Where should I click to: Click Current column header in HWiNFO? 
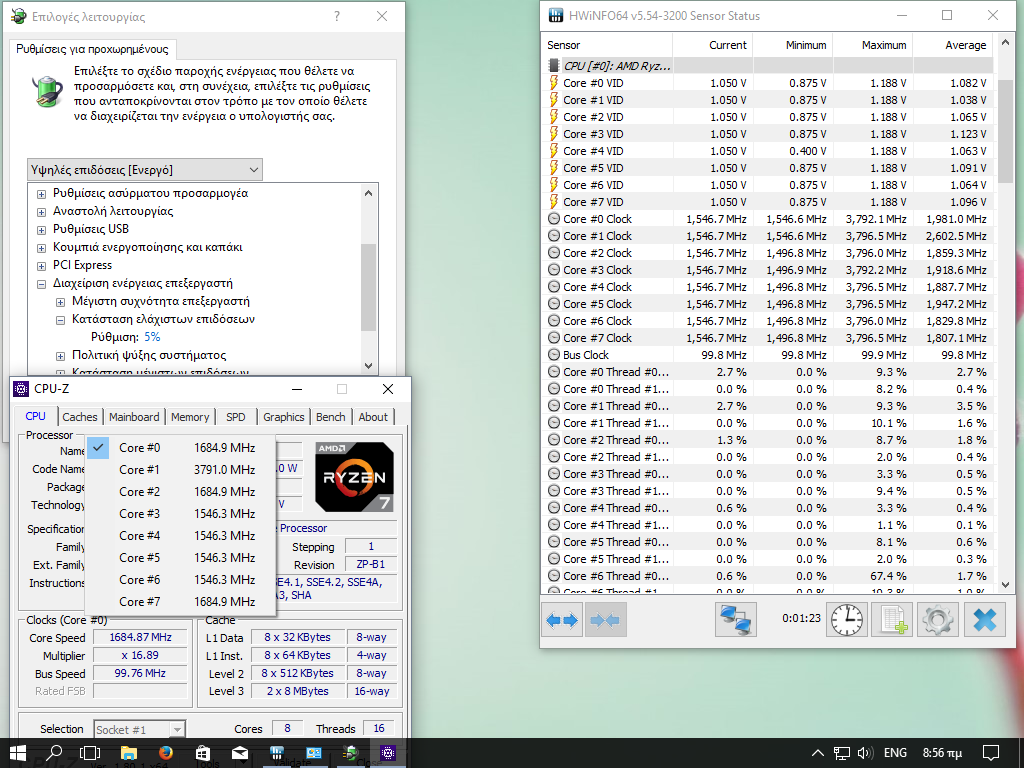(x=713, y=45)
